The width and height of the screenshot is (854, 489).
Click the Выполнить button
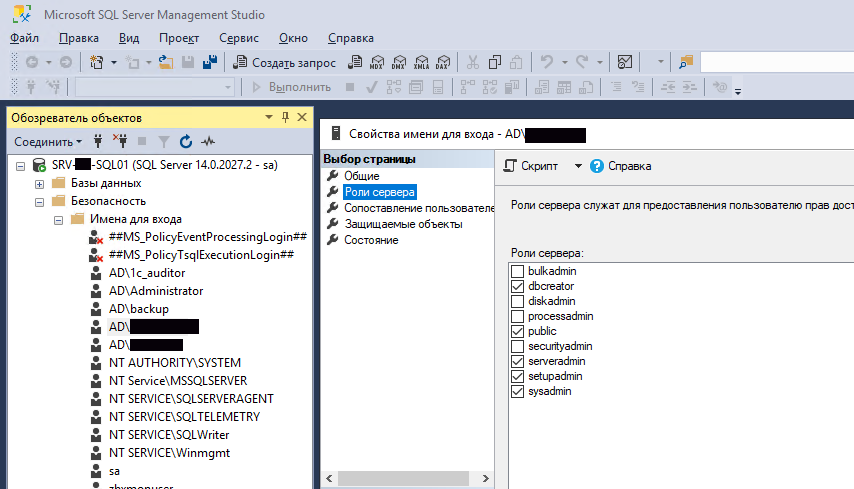coord(291,87)
